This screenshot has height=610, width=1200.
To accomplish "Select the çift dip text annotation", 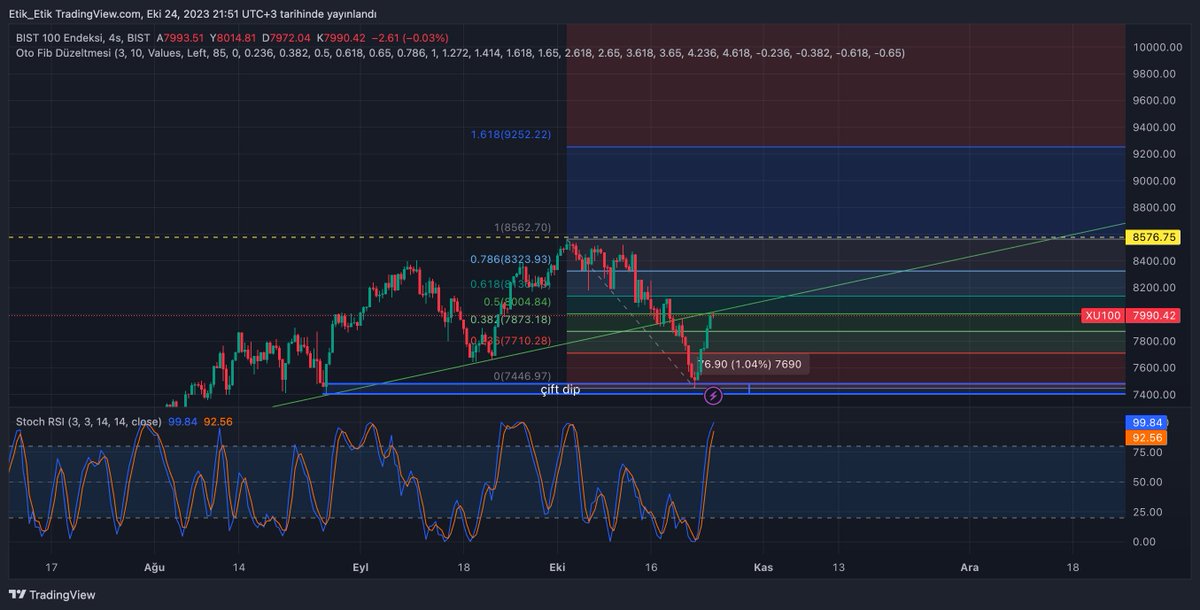I will click(560, 390).
